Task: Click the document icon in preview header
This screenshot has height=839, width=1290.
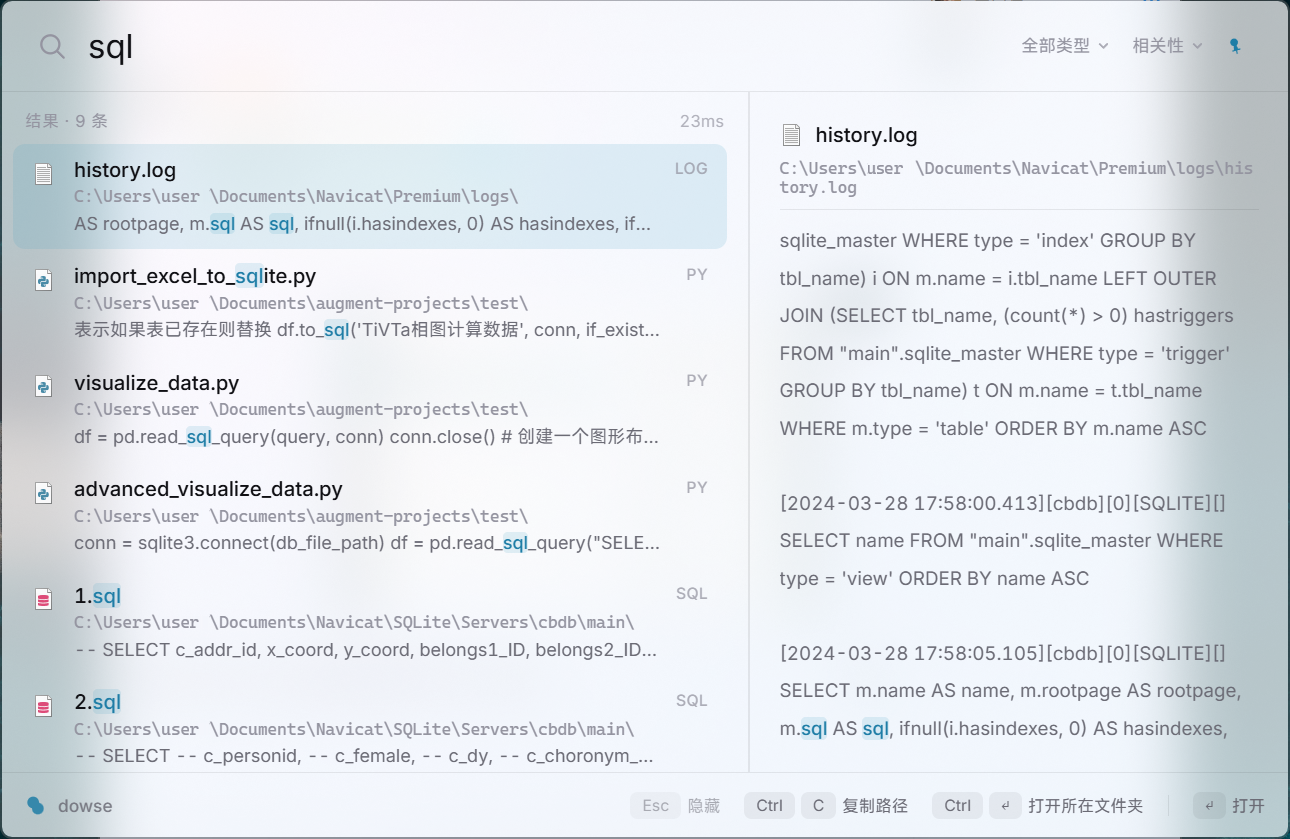Action: click(x=791, y=135)
